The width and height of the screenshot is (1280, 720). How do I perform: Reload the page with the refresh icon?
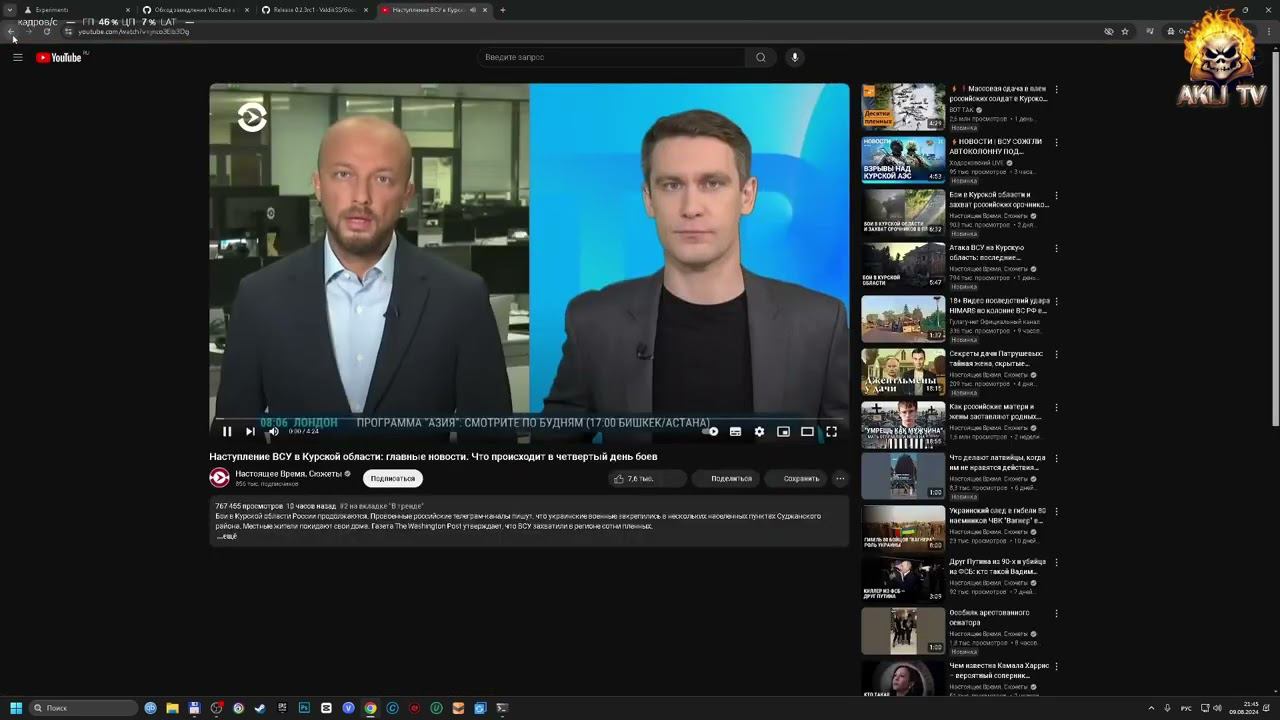click(46, 31)
